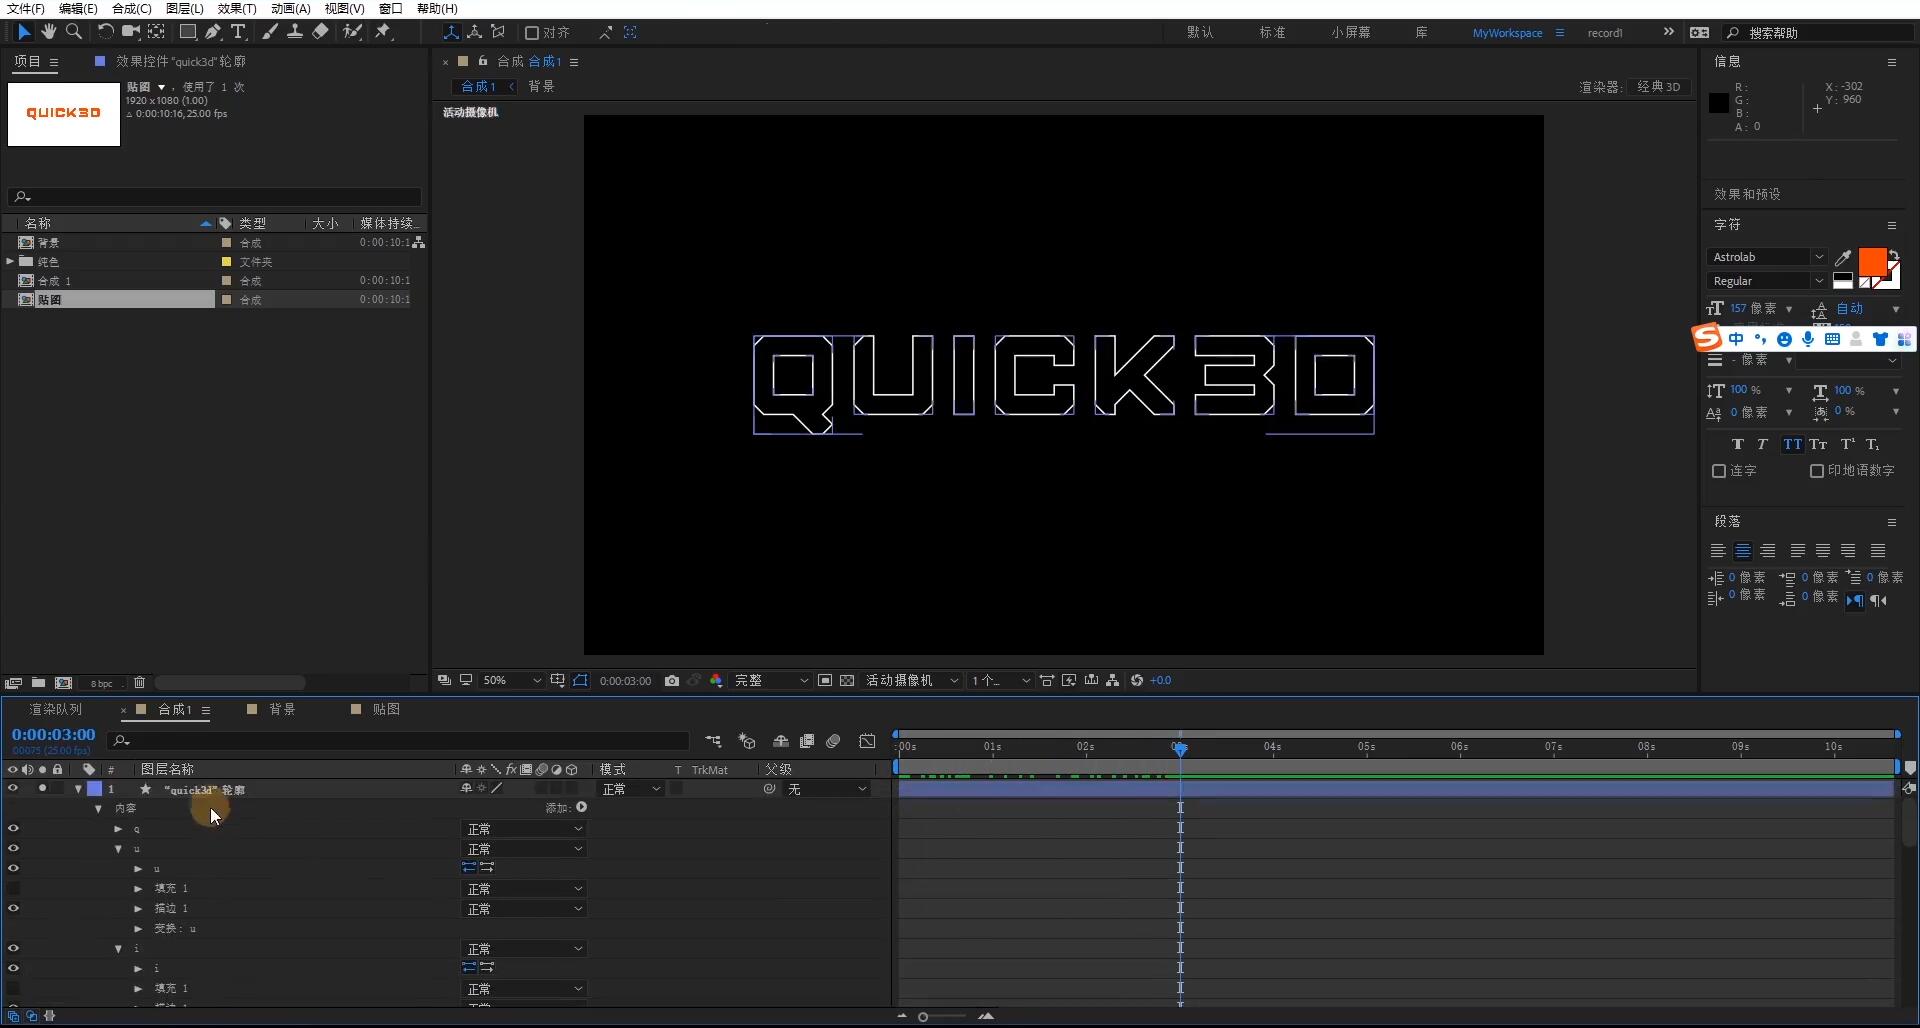This screenshot has width=1920, height=1028.
Task: Collapse the 内容 contents group
Action: click(98, 809)
